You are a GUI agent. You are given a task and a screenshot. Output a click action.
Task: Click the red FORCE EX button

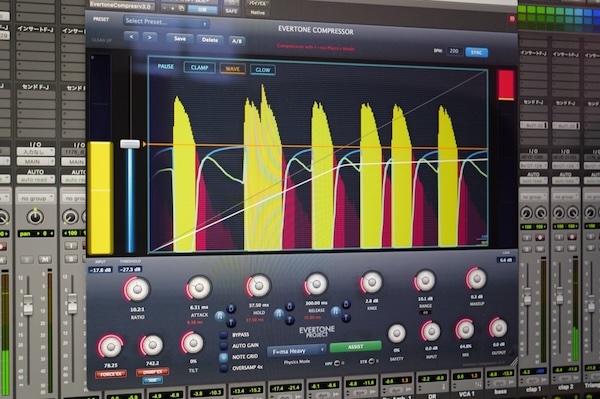point(111,374)
